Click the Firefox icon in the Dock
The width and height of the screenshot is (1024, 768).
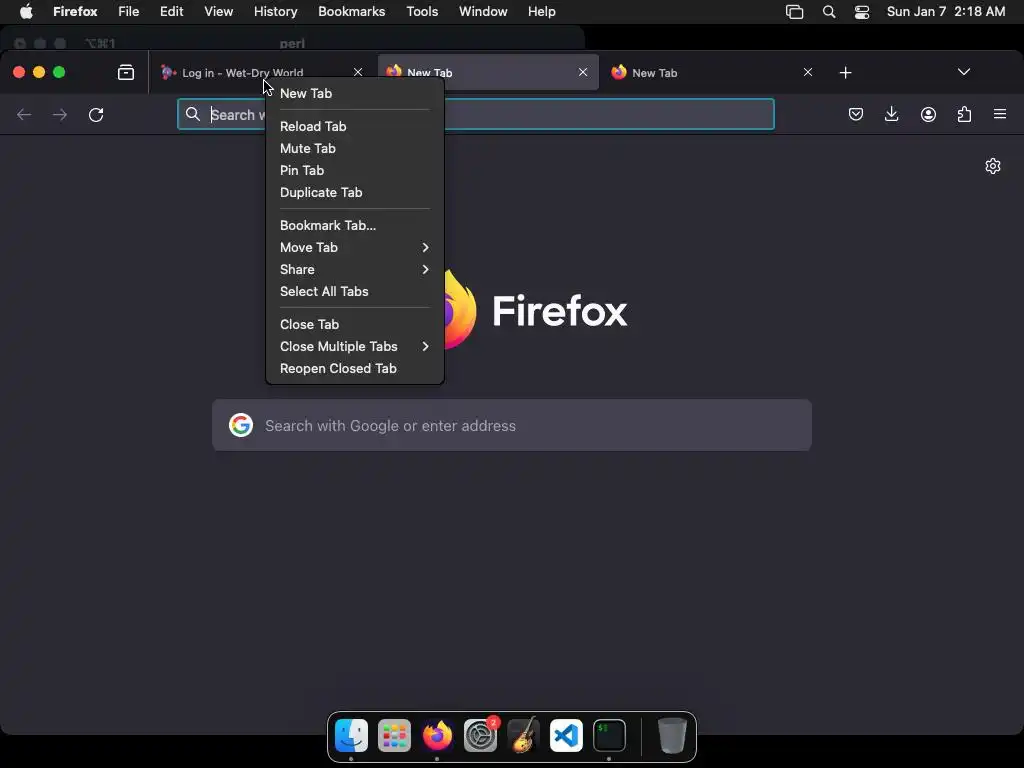[437, 735]
